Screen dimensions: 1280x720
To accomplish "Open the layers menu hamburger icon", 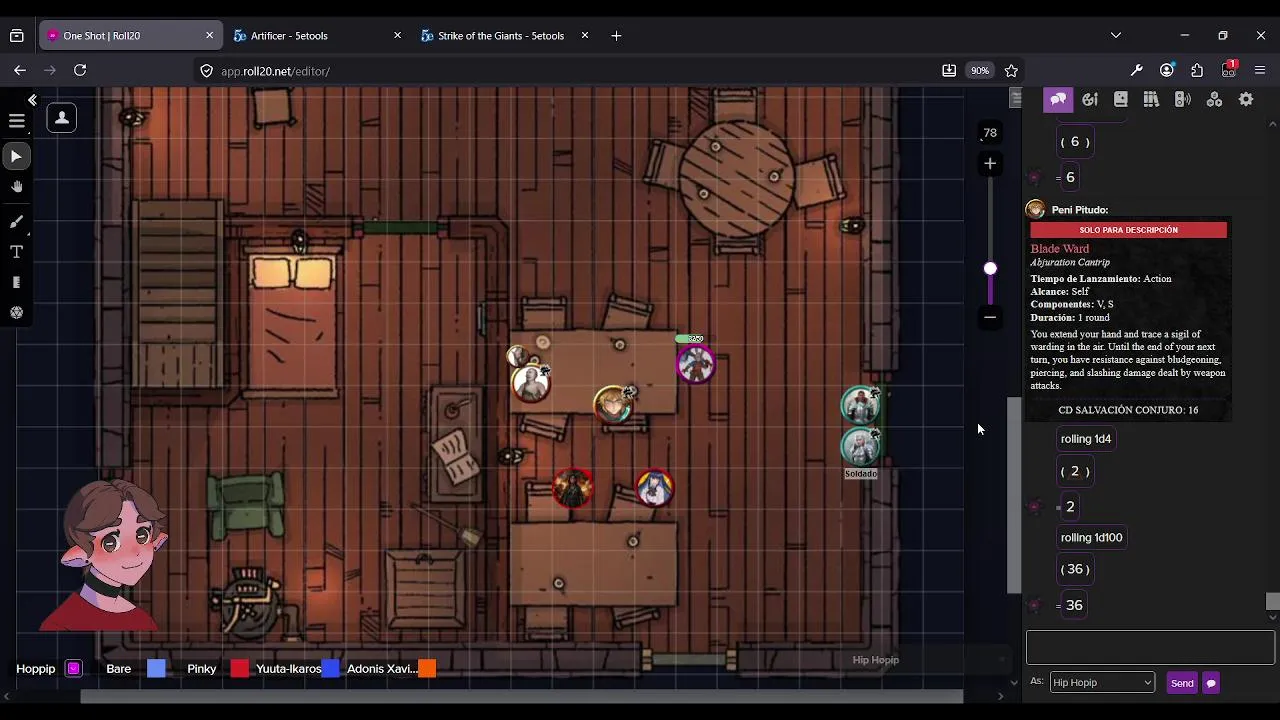I will (17, 121).
